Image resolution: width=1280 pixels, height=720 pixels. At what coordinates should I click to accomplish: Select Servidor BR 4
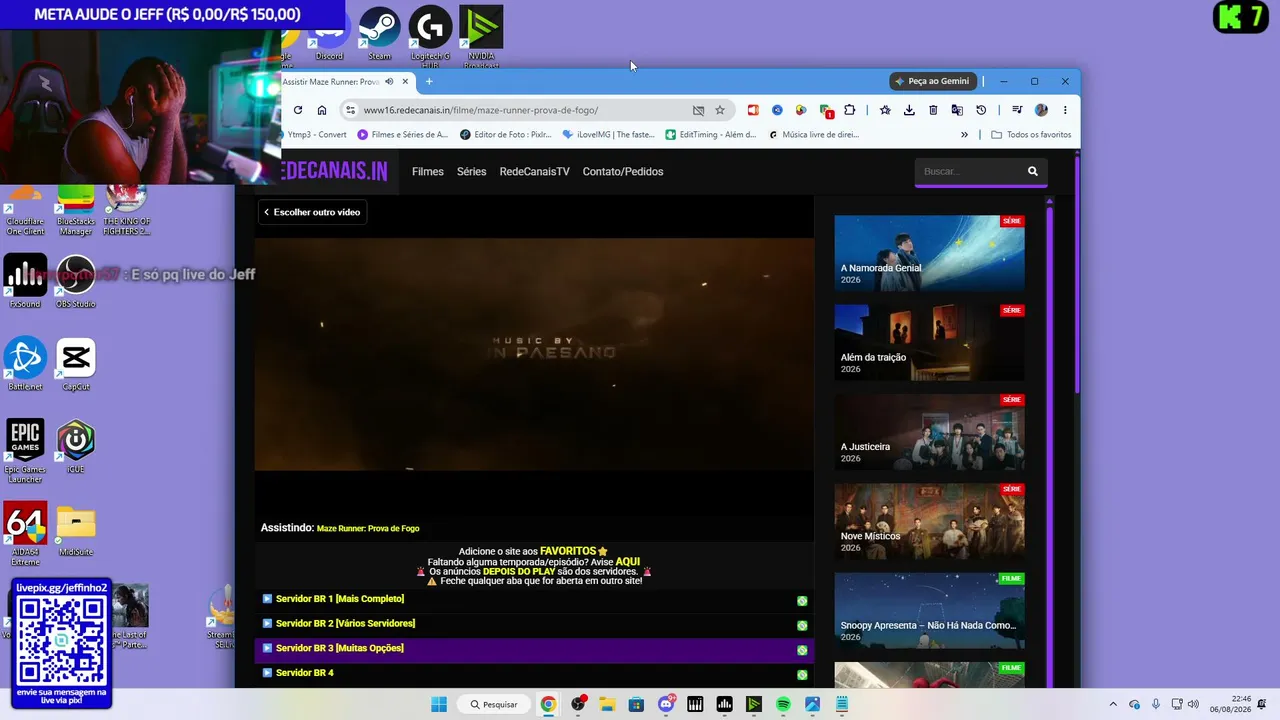click(x=534, y=673)
